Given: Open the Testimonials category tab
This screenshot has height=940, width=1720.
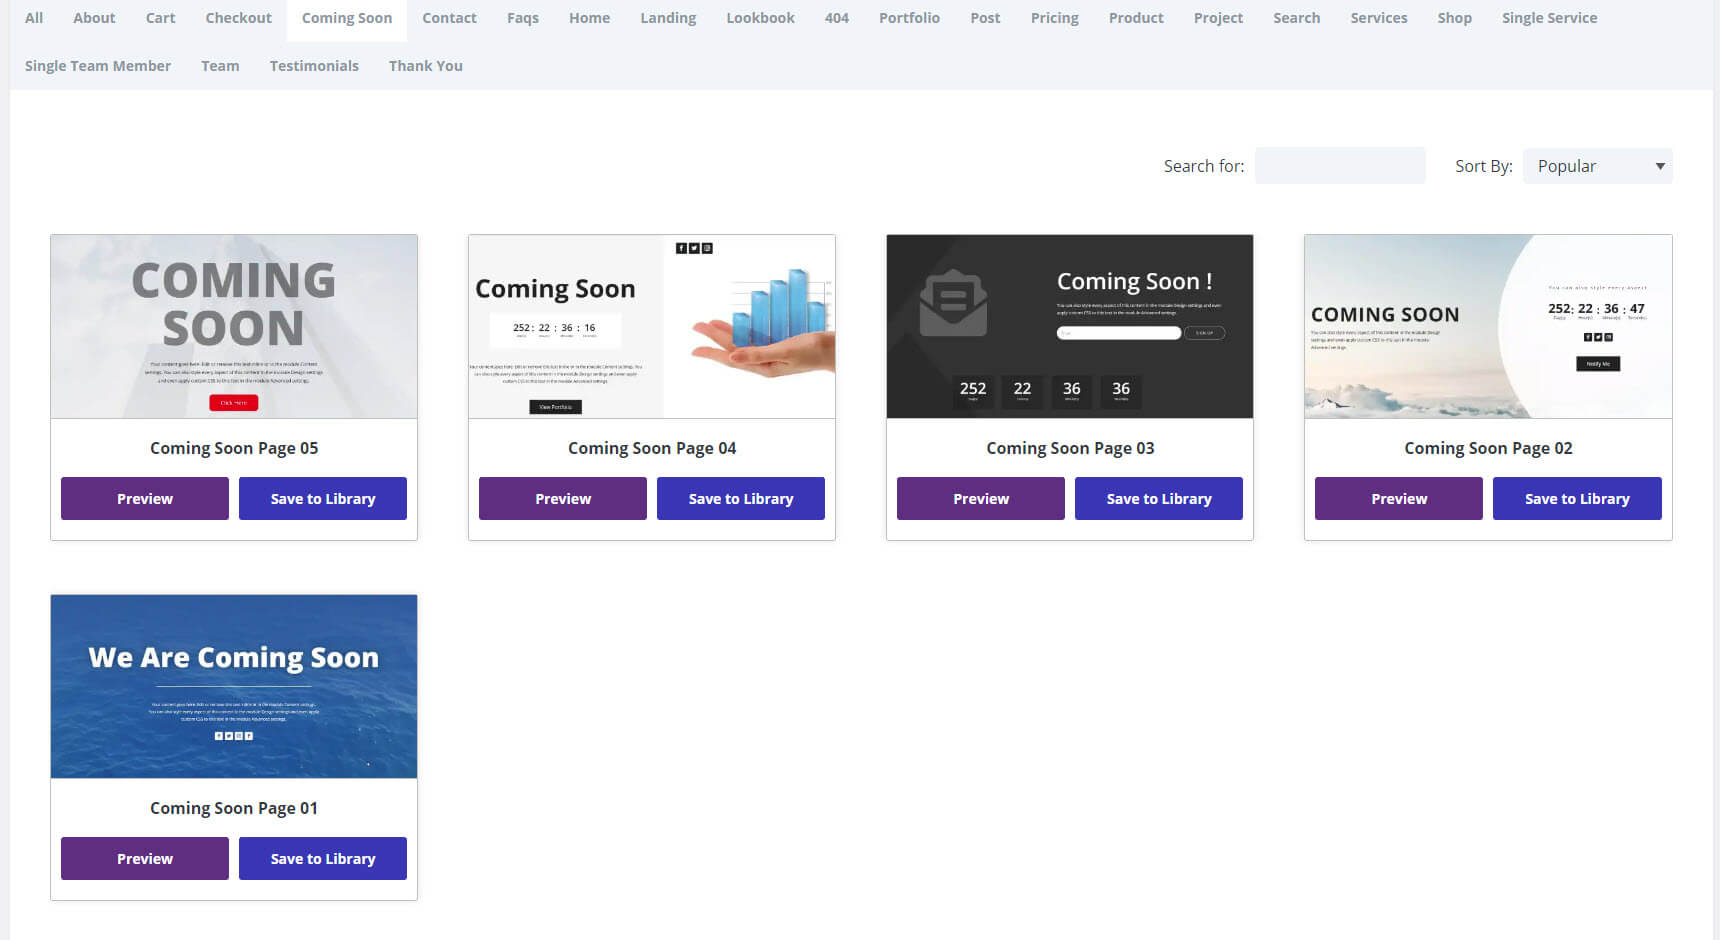Looking at the screenshot, I should coord(314,66).
